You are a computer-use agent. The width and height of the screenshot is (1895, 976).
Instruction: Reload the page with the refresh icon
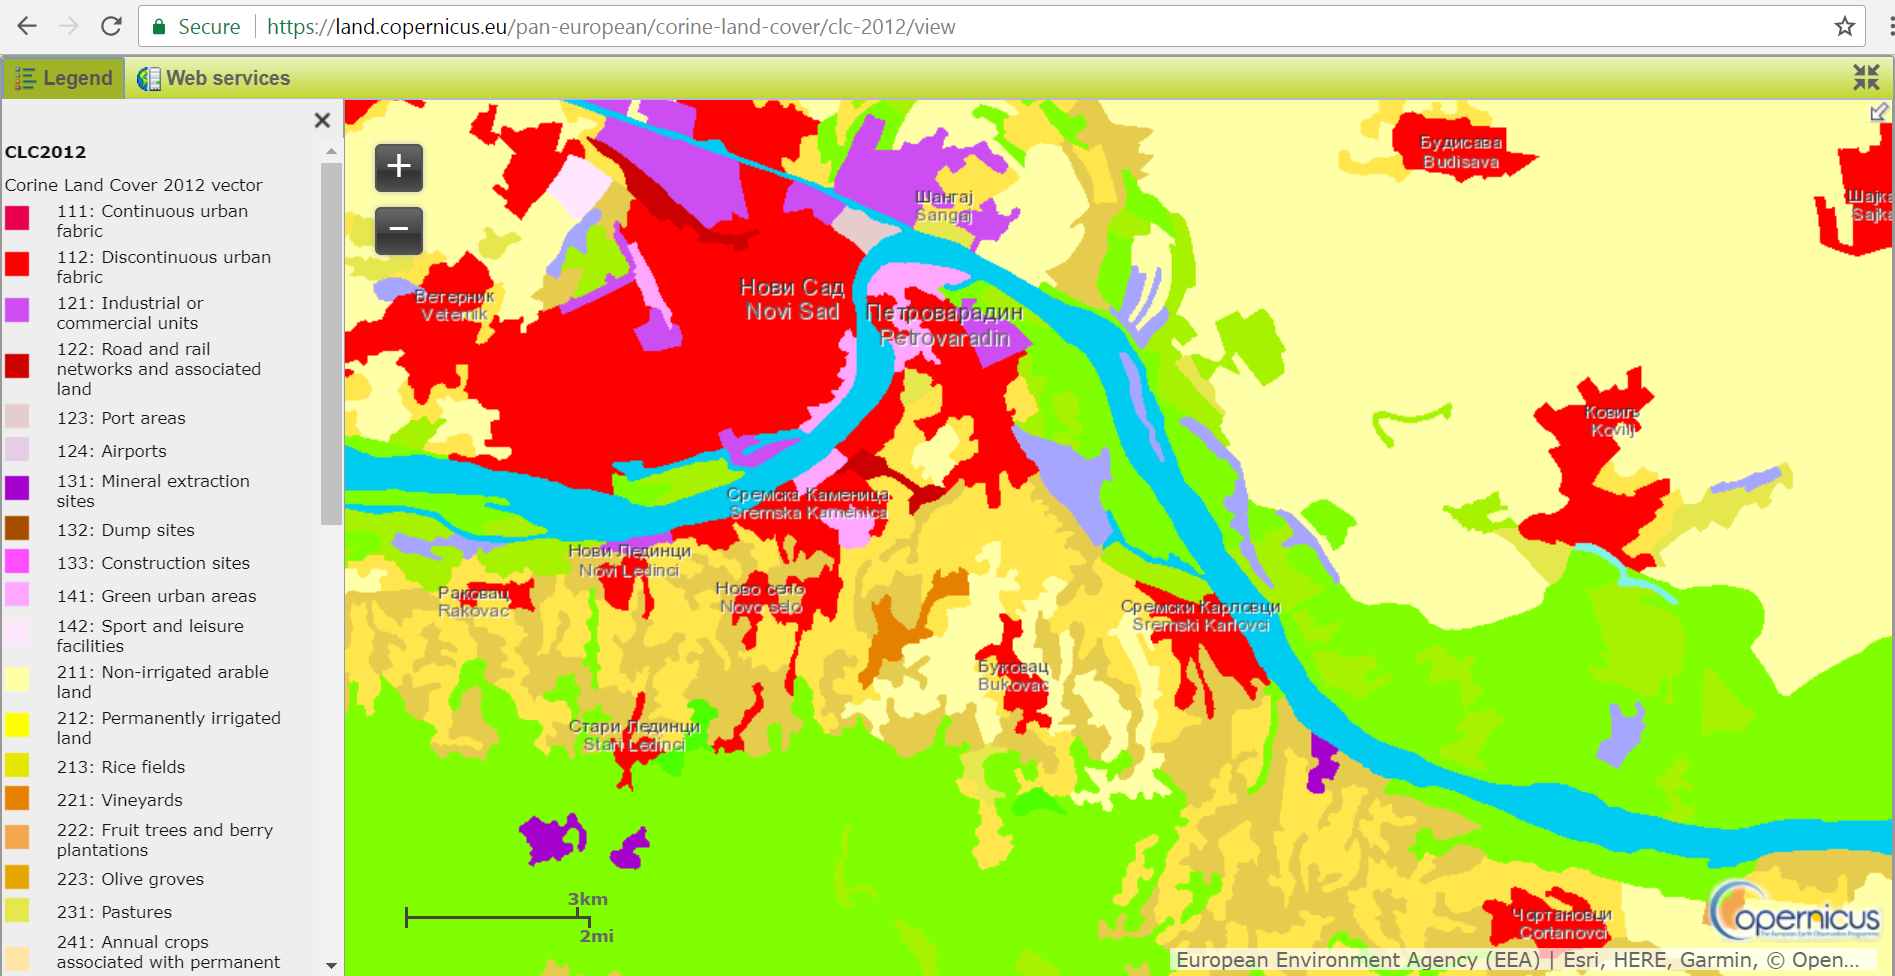pos(111,26)
